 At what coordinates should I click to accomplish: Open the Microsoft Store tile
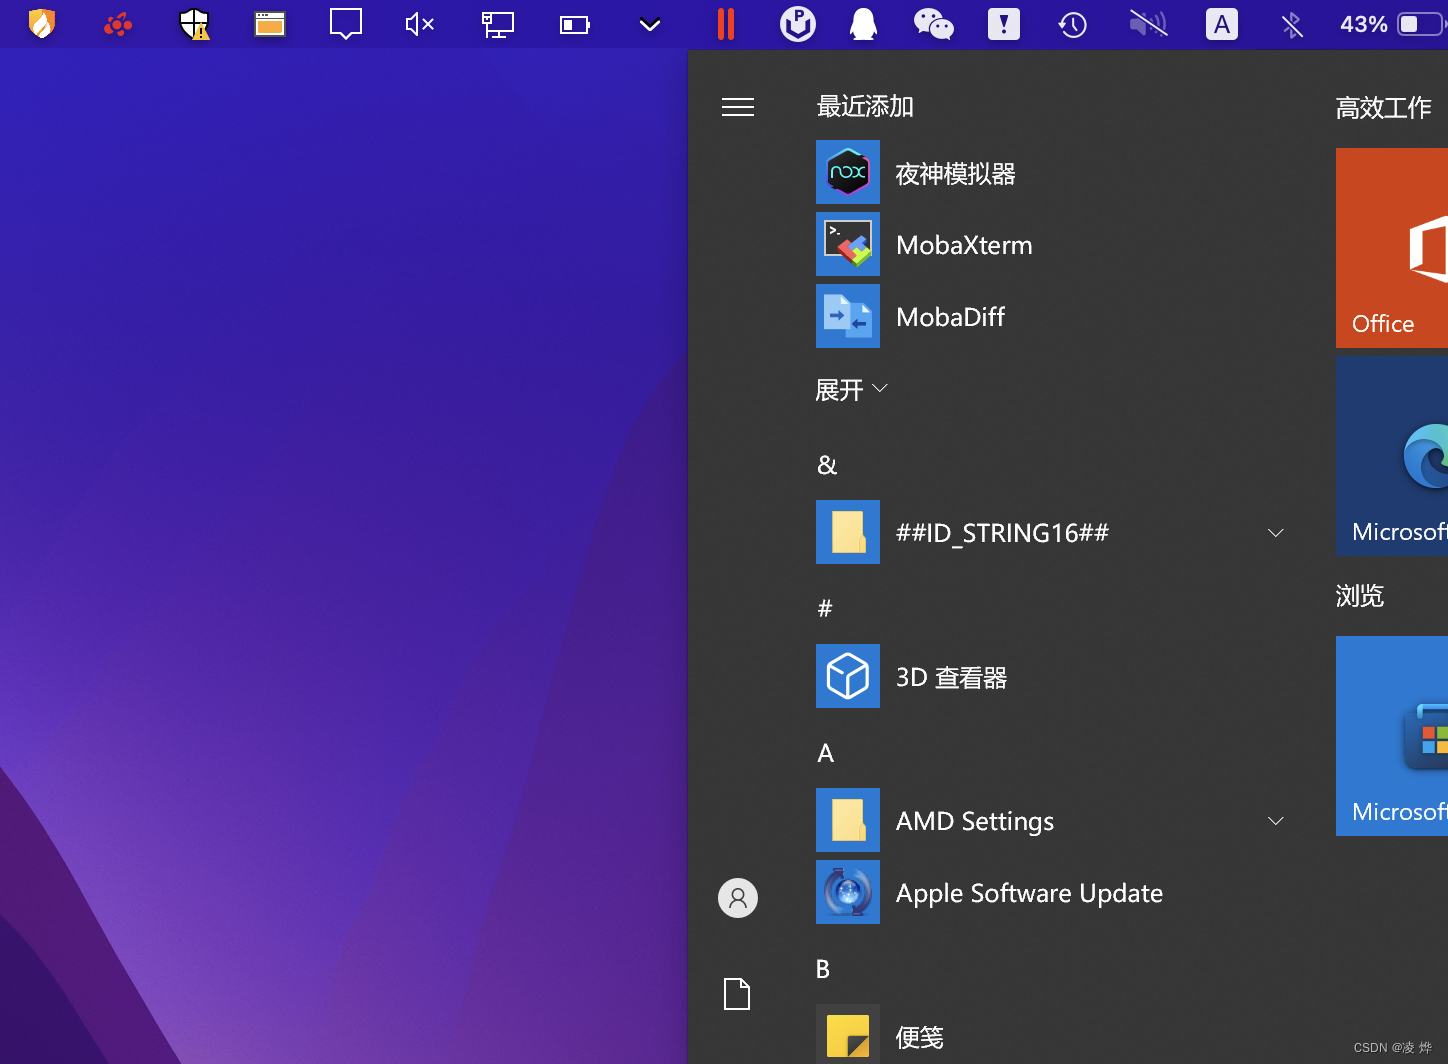pos(1392,736)
